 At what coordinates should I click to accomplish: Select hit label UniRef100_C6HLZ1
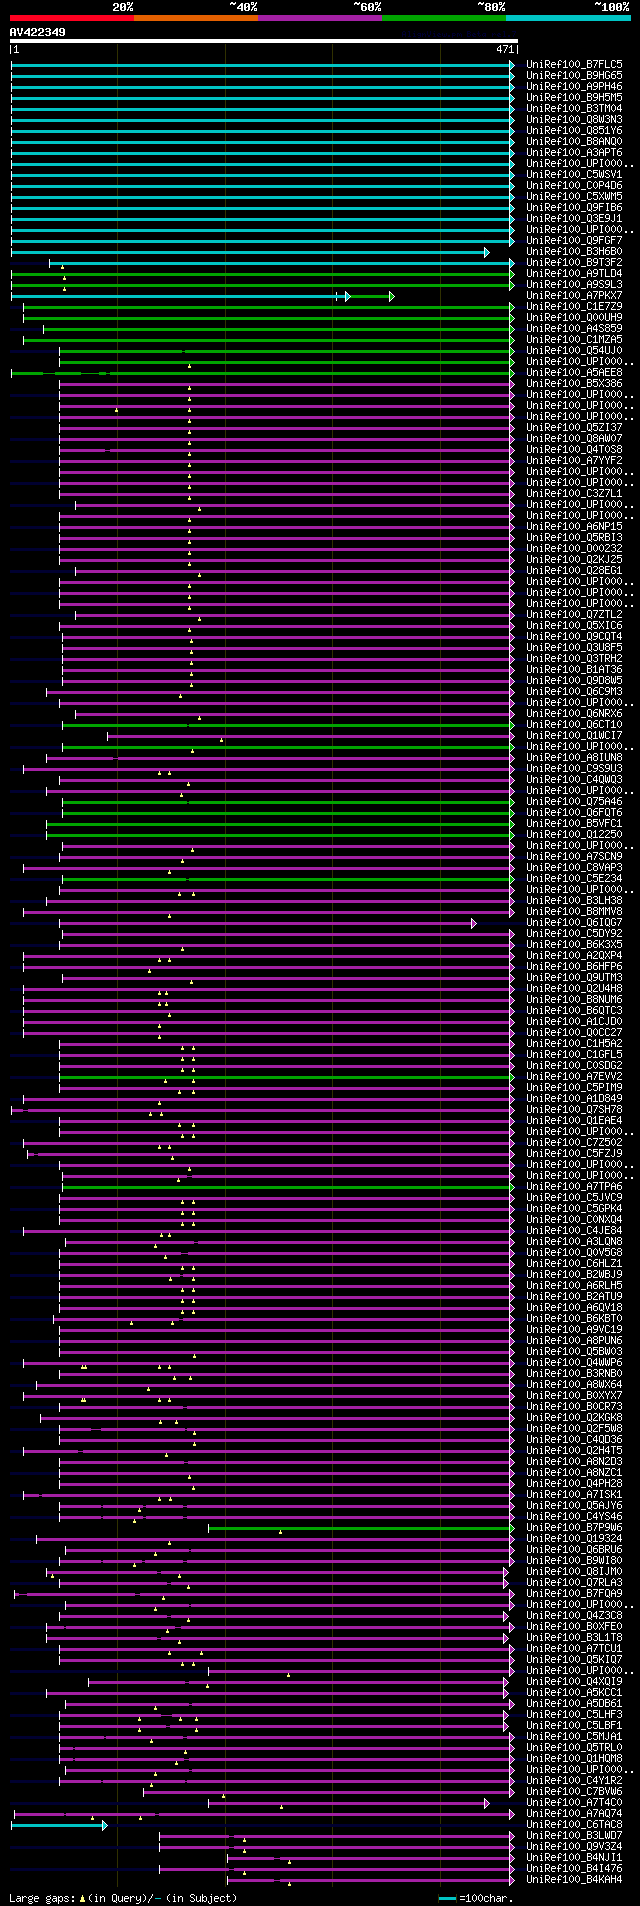pyautogui.click(x=574, y=1264)
